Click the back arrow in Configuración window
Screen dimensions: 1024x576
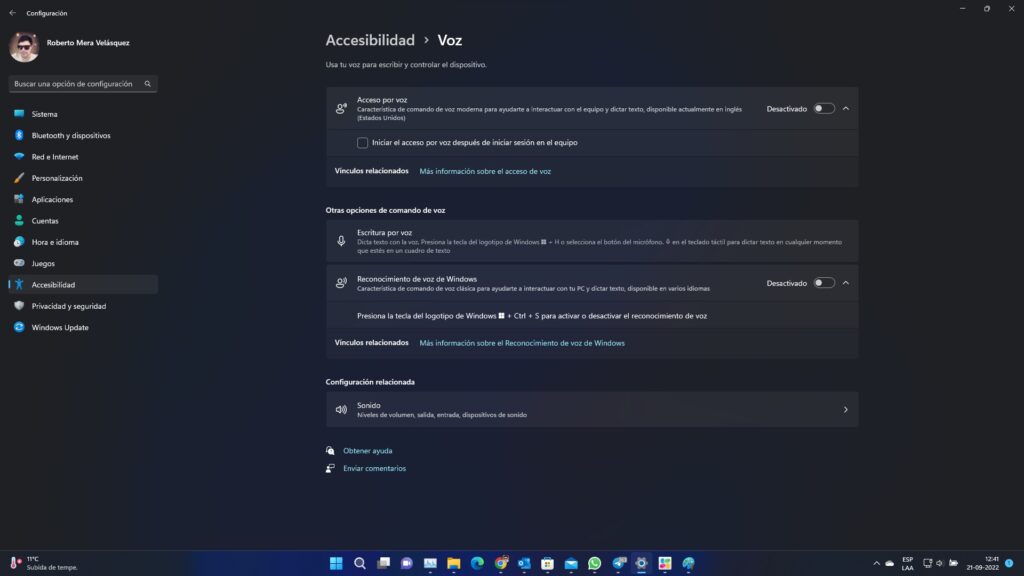tap(12, 13)
